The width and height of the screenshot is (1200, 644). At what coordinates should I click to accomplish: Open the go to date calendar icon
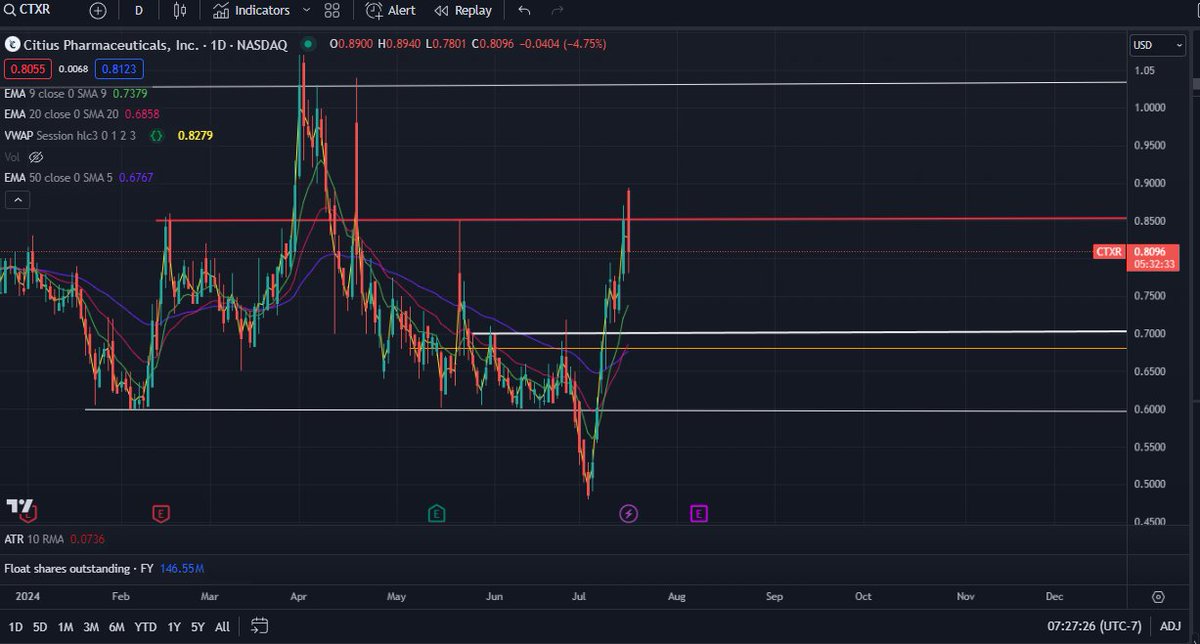[x=259, y=627]
